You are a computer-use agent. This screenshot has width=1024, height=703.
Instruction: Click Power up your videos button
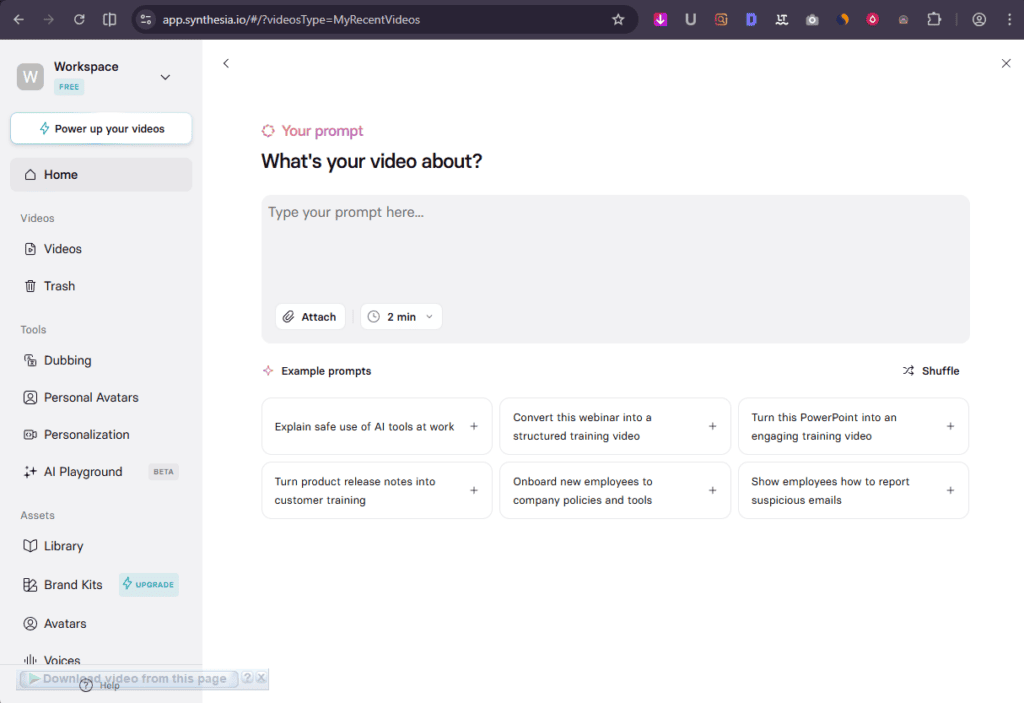click(x=101, y=129)
